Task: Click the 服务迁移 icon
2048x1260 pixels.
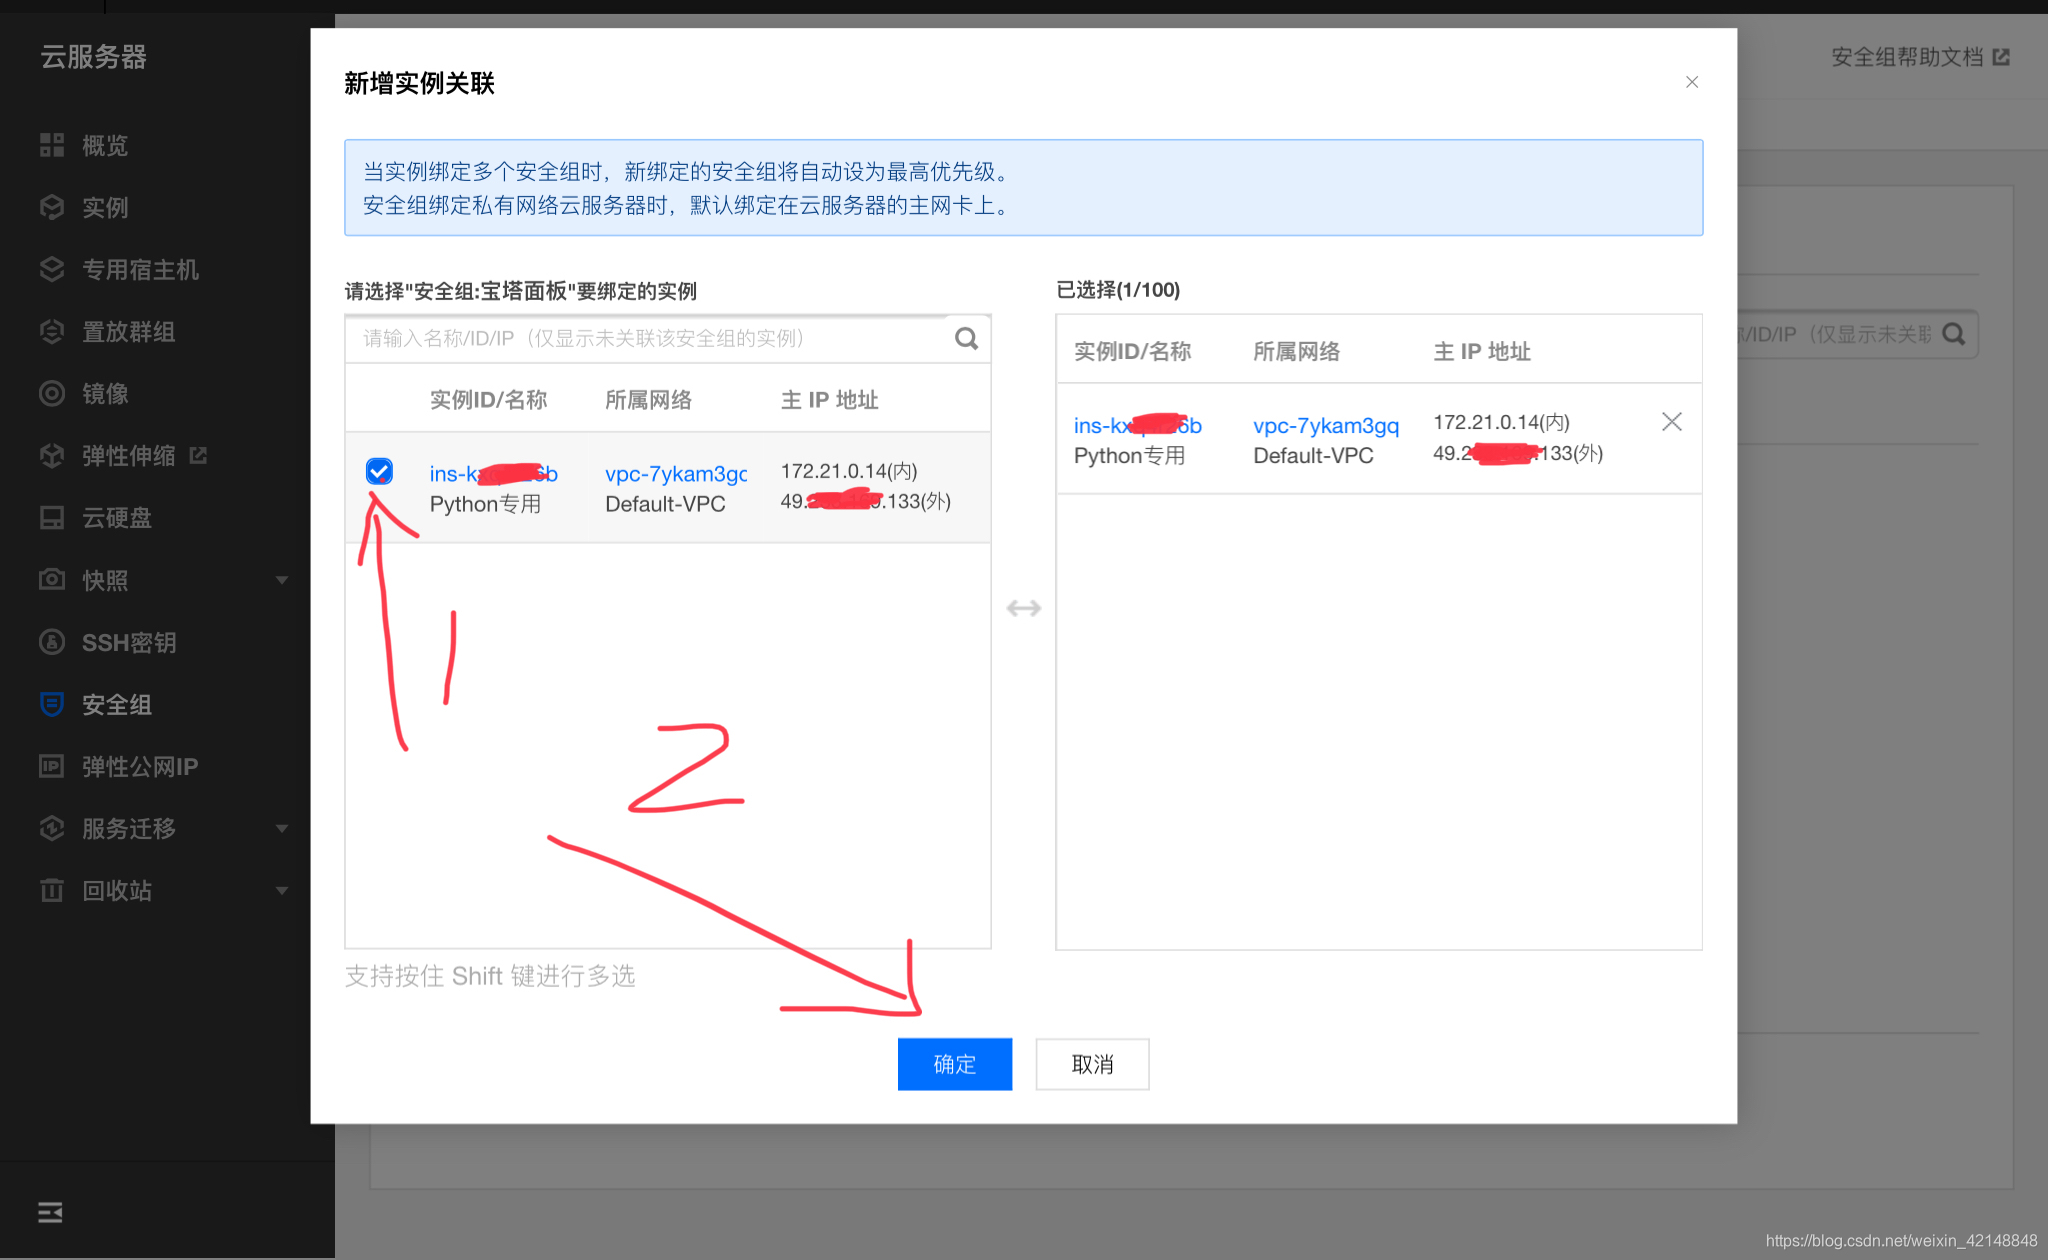Action: click(x=52, y=828)
